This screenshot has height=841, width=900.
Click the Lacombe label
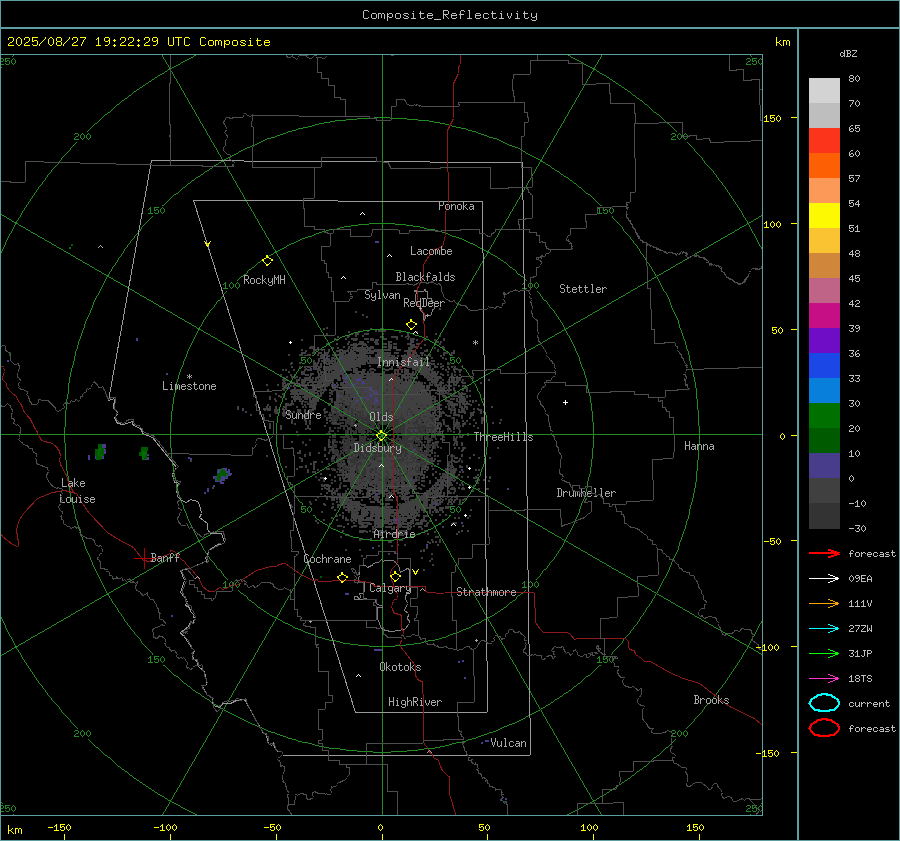tap(431, 251)
